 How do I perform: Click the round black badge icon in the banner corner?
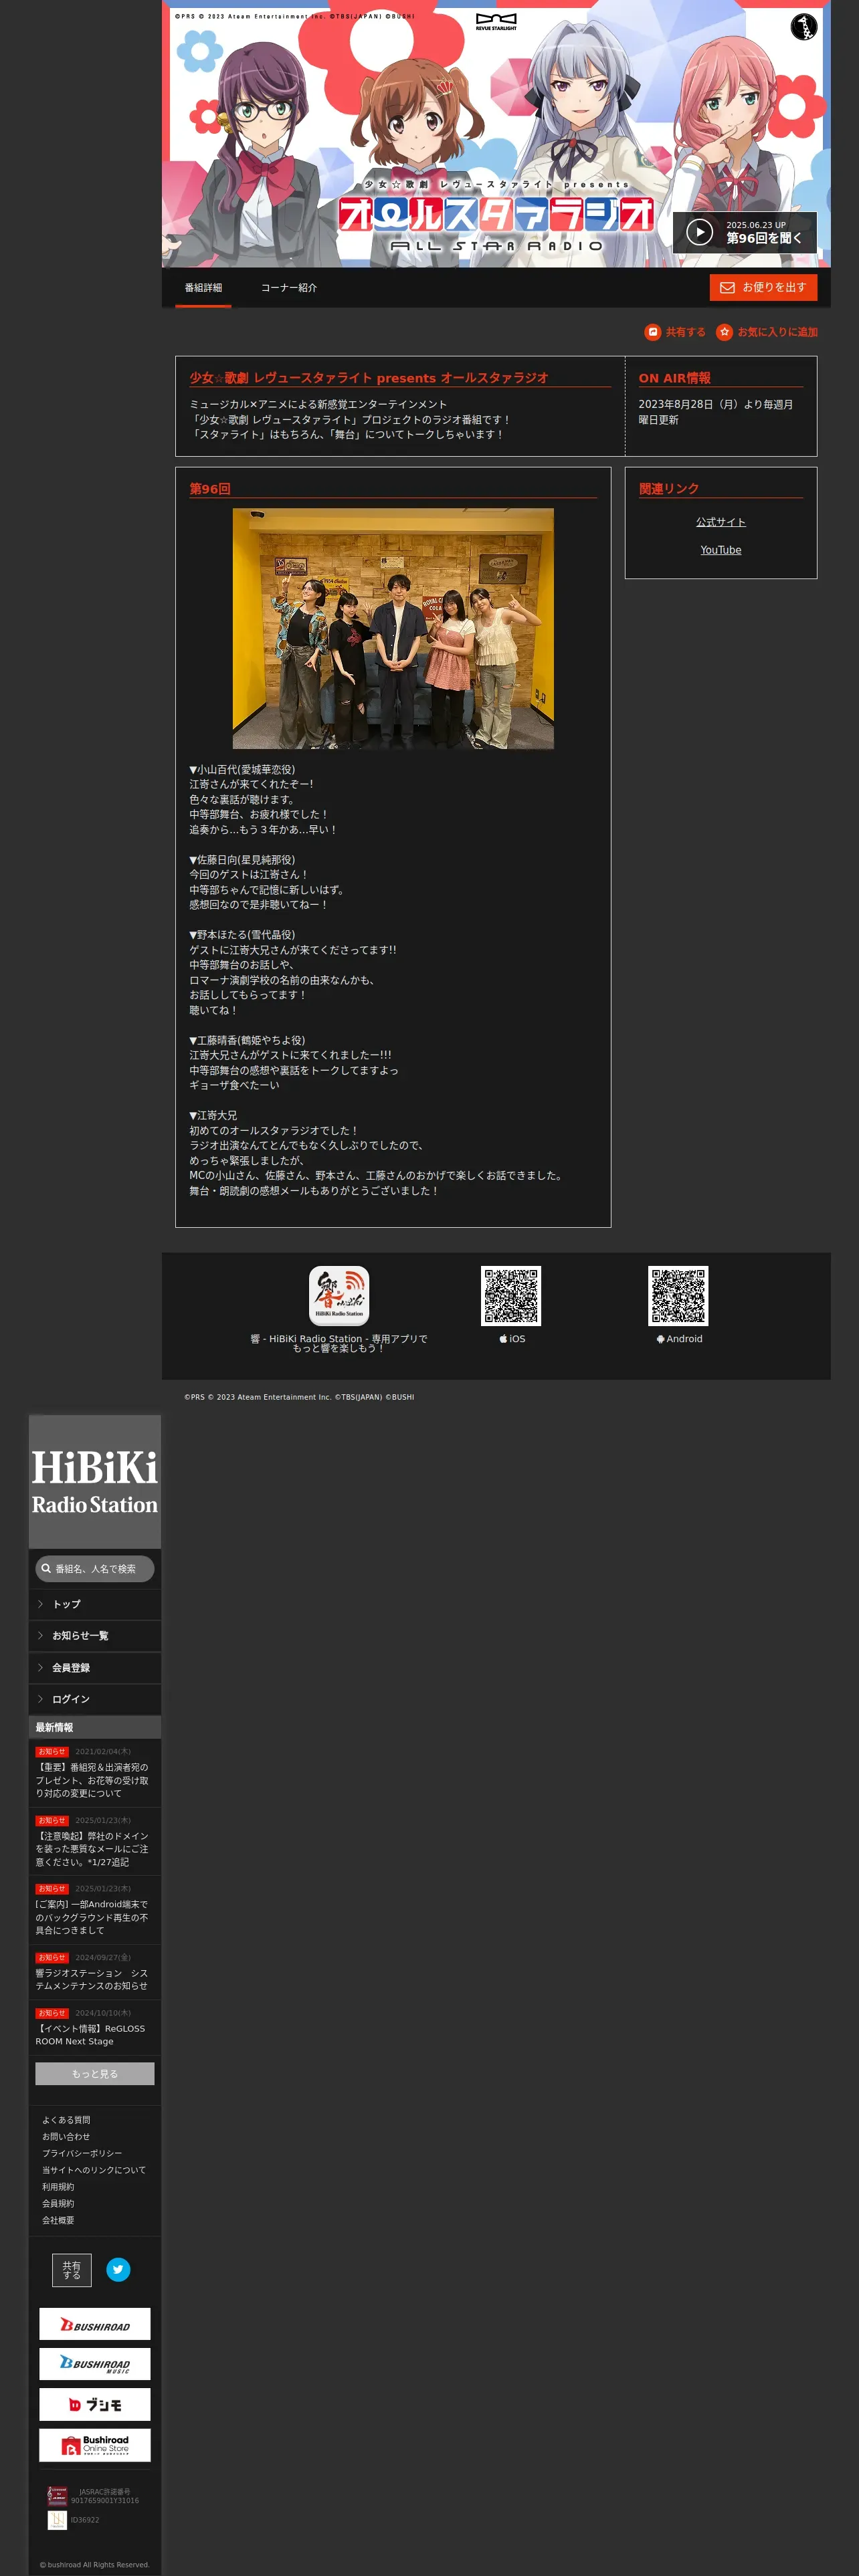pos(803,27)
